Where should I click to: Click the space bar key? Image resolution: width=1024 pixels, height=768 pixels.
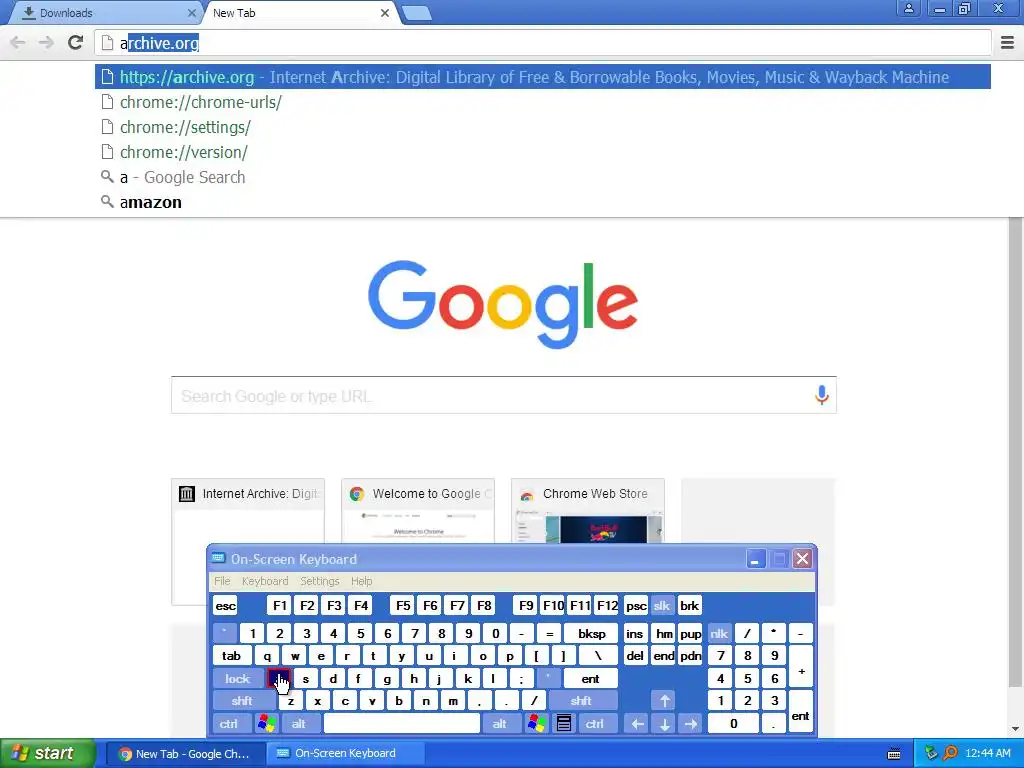tap(402, 724)
